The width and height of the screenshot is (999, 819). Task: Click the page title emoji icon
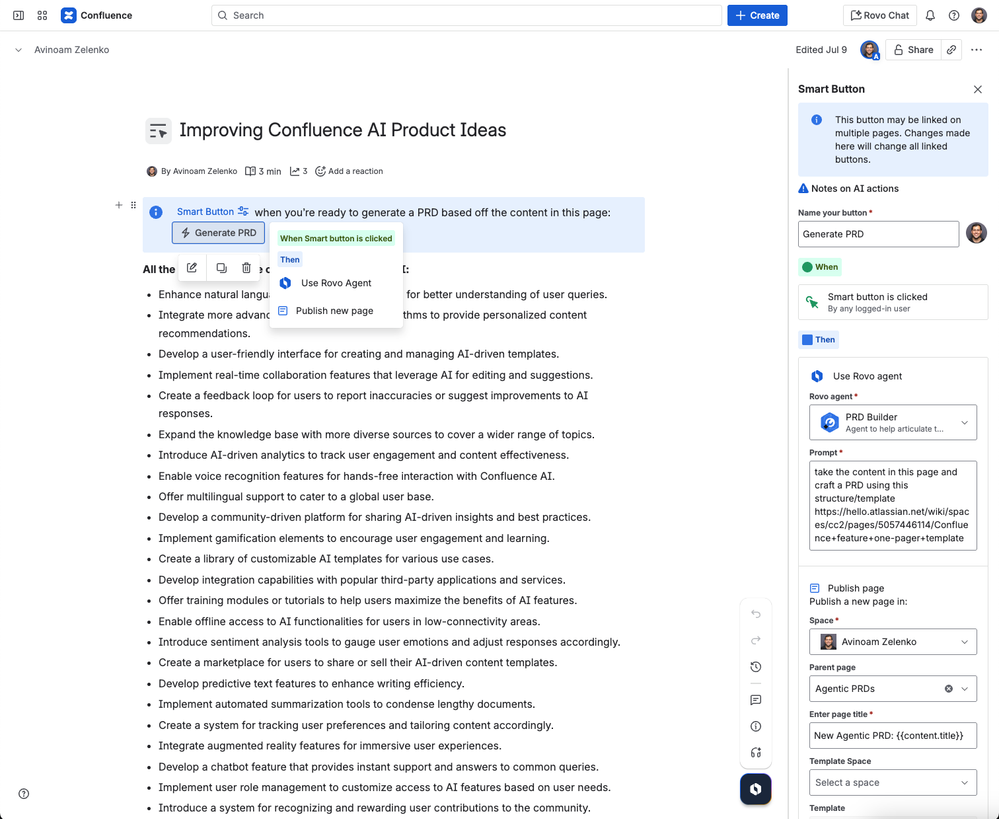[158, 131]
